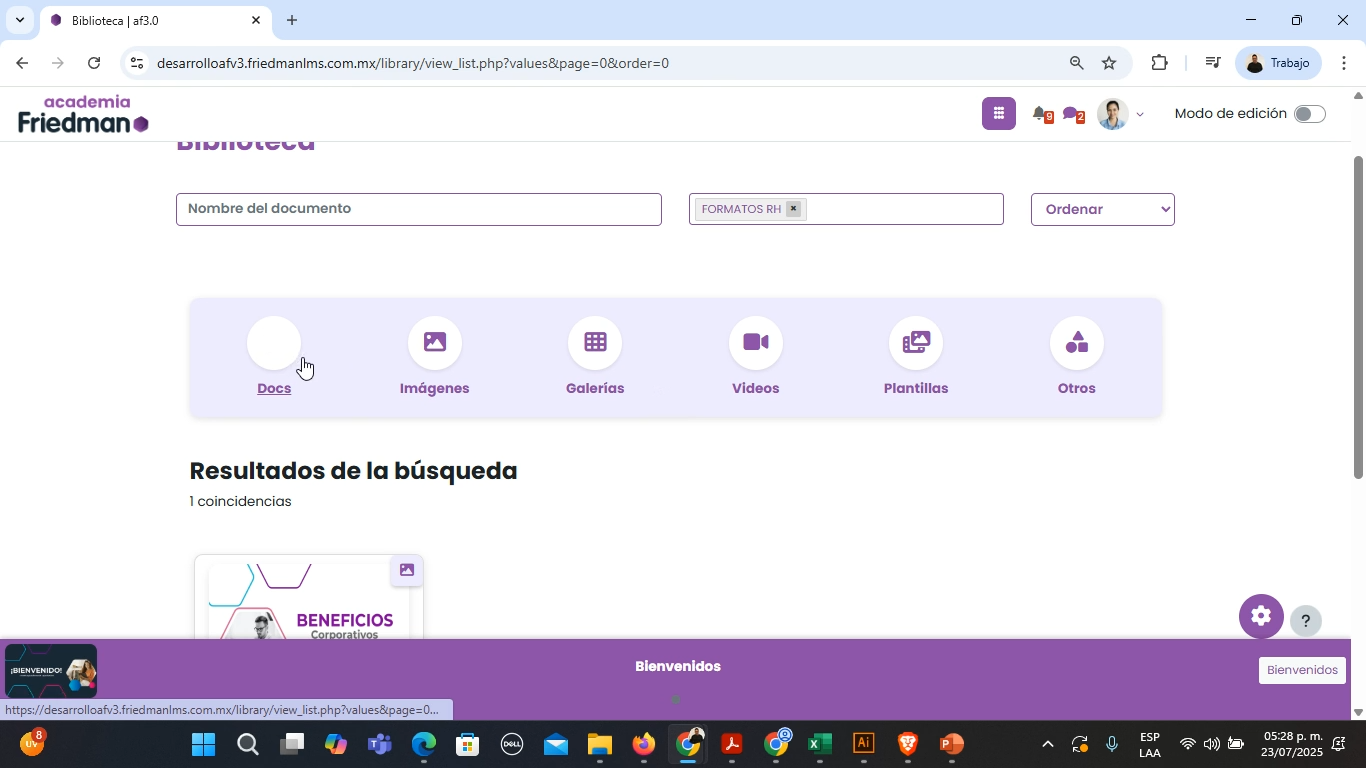Open the Windows Start menu
Screen dimensions: 1366x768
tap(204, 744)
